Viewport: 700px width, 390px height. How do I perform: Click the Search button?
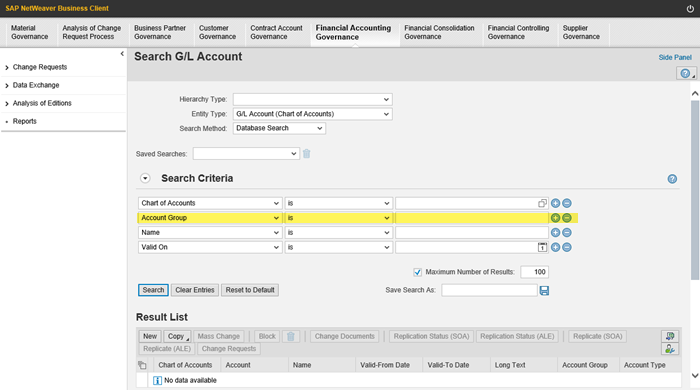153,290
